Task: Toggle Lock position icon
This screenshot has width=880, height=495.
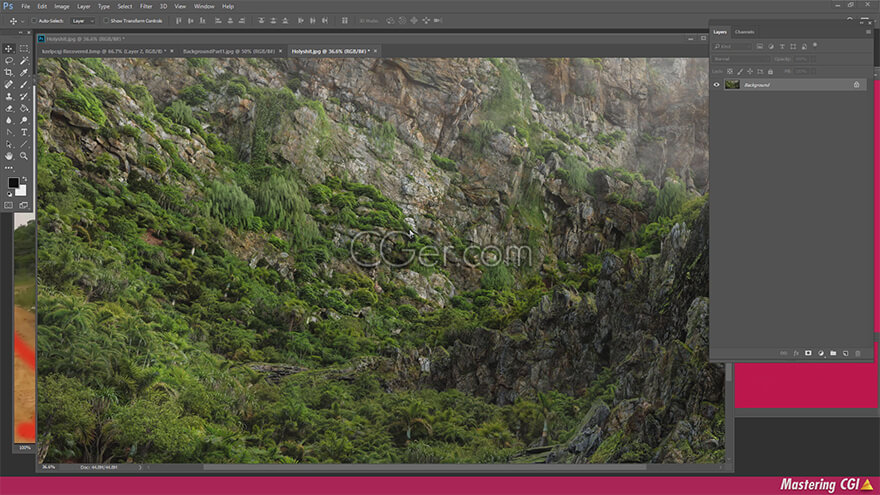Action: tap(750, 71)
